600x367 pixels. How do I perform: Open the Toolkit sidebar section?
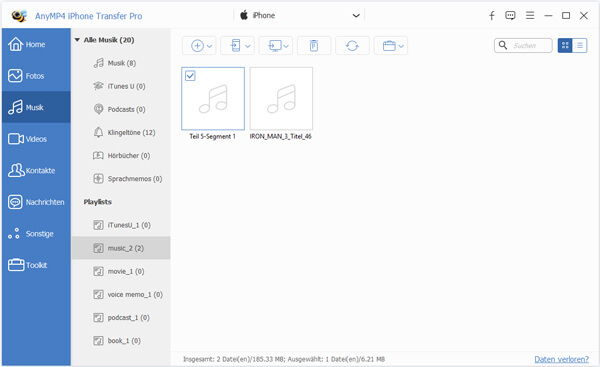click(x=36, y=265)
